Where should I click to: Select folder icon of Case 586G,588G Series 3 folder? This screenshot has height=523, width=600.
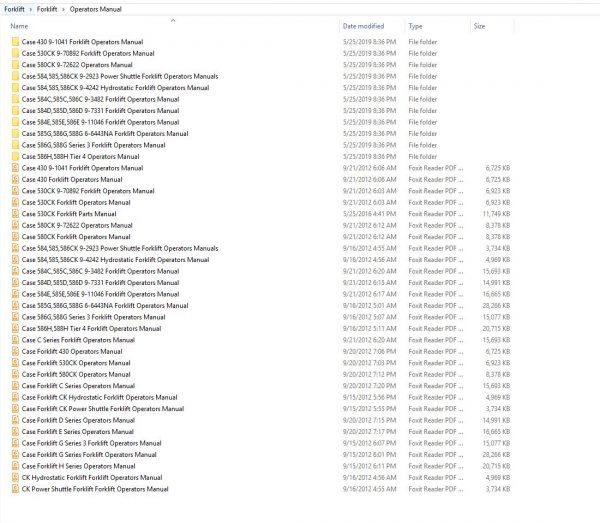15,145
